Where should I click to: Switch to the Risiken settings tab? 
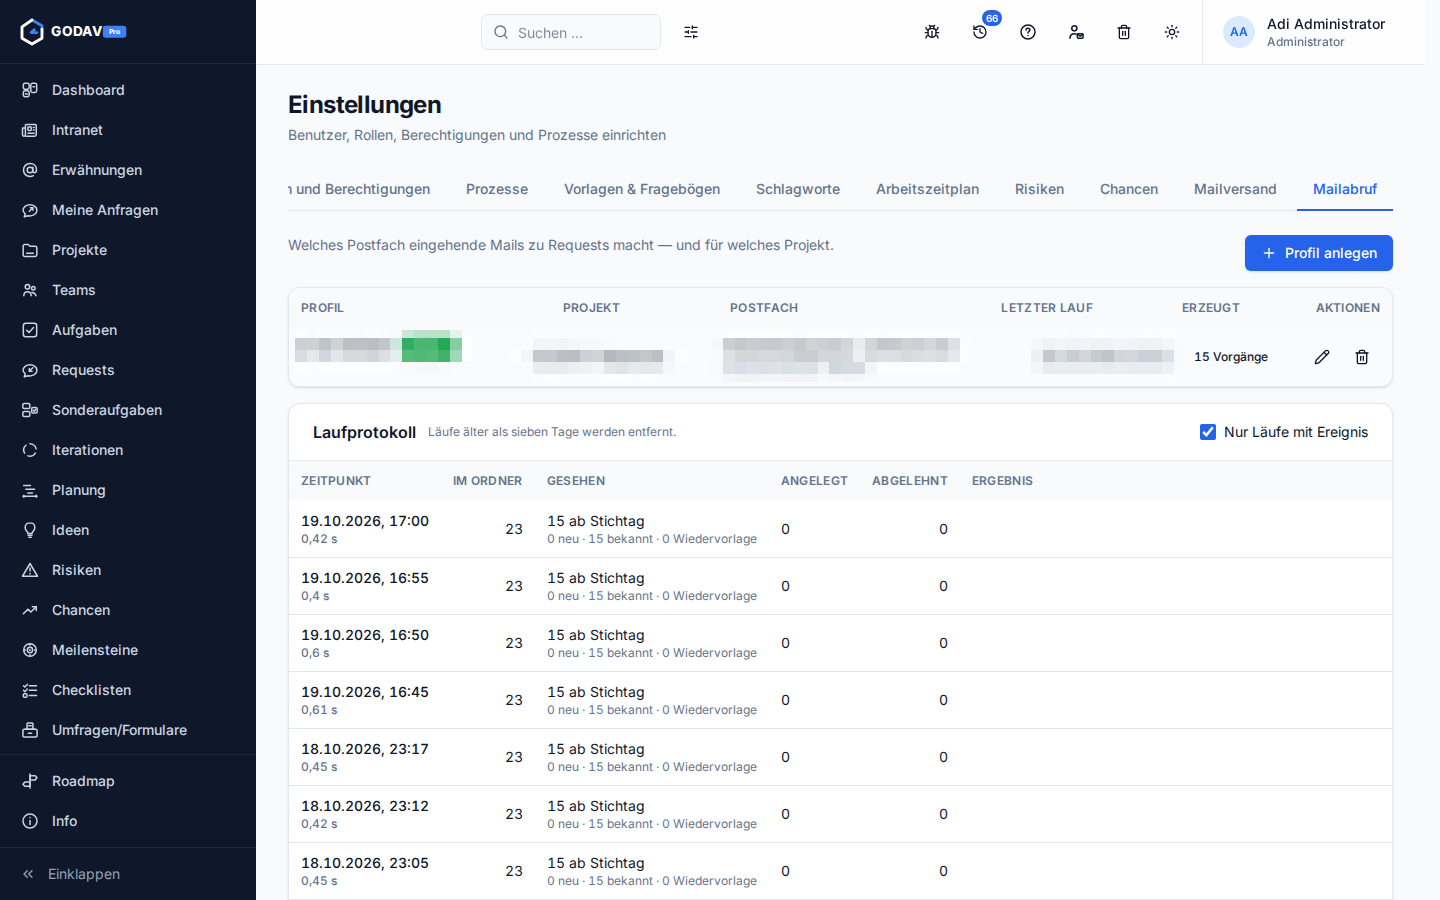[1039, 189]
